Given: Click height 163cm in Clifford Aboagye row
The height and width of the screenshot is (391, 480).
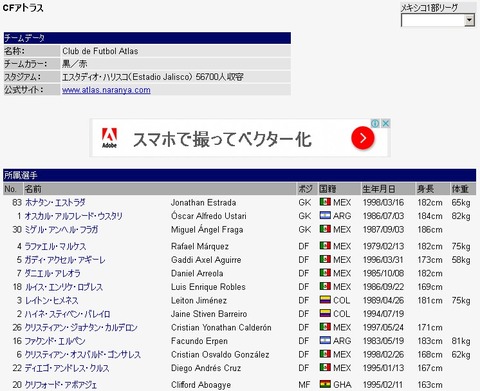Looking at the screenshot, I should 430,385.
